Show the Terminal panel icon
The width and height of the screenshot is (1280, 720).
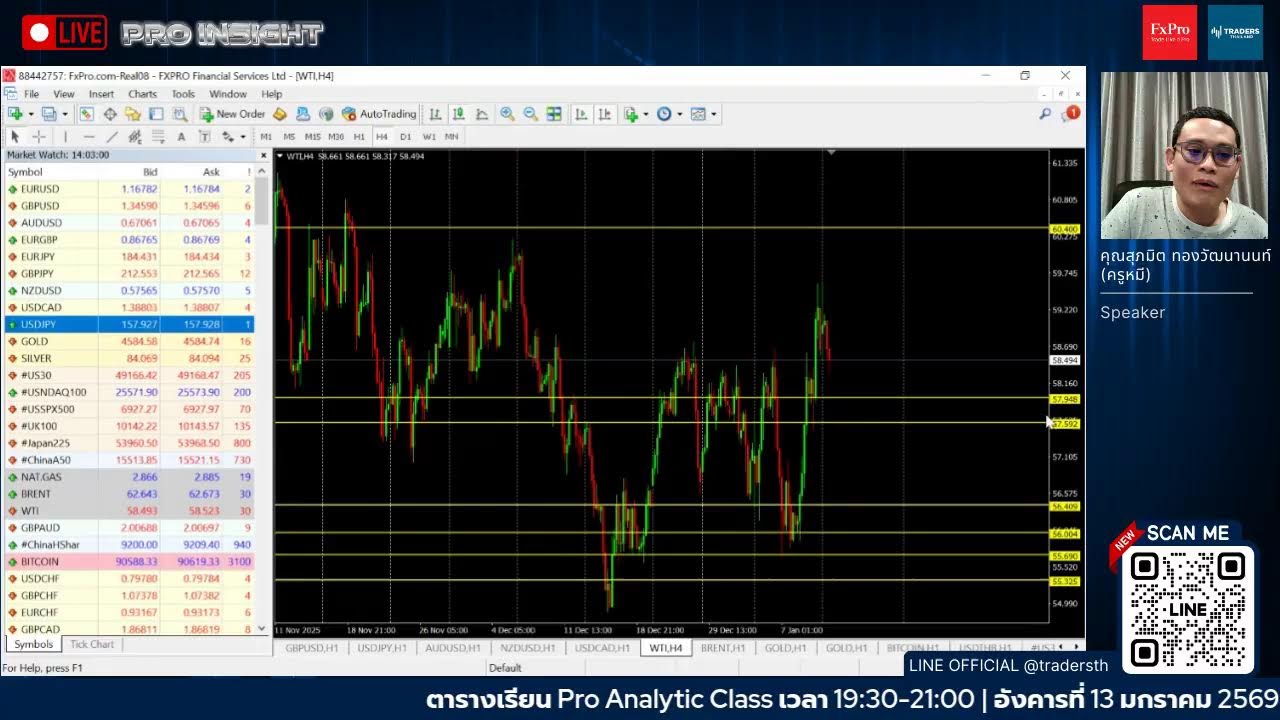pyautogui.click(x=156, y=114)
